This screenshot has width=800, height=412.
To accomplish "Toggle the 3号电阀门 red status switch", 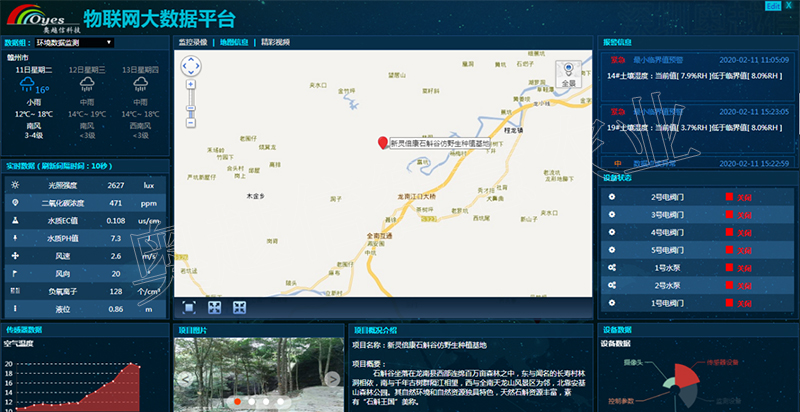I will (730, 214).
